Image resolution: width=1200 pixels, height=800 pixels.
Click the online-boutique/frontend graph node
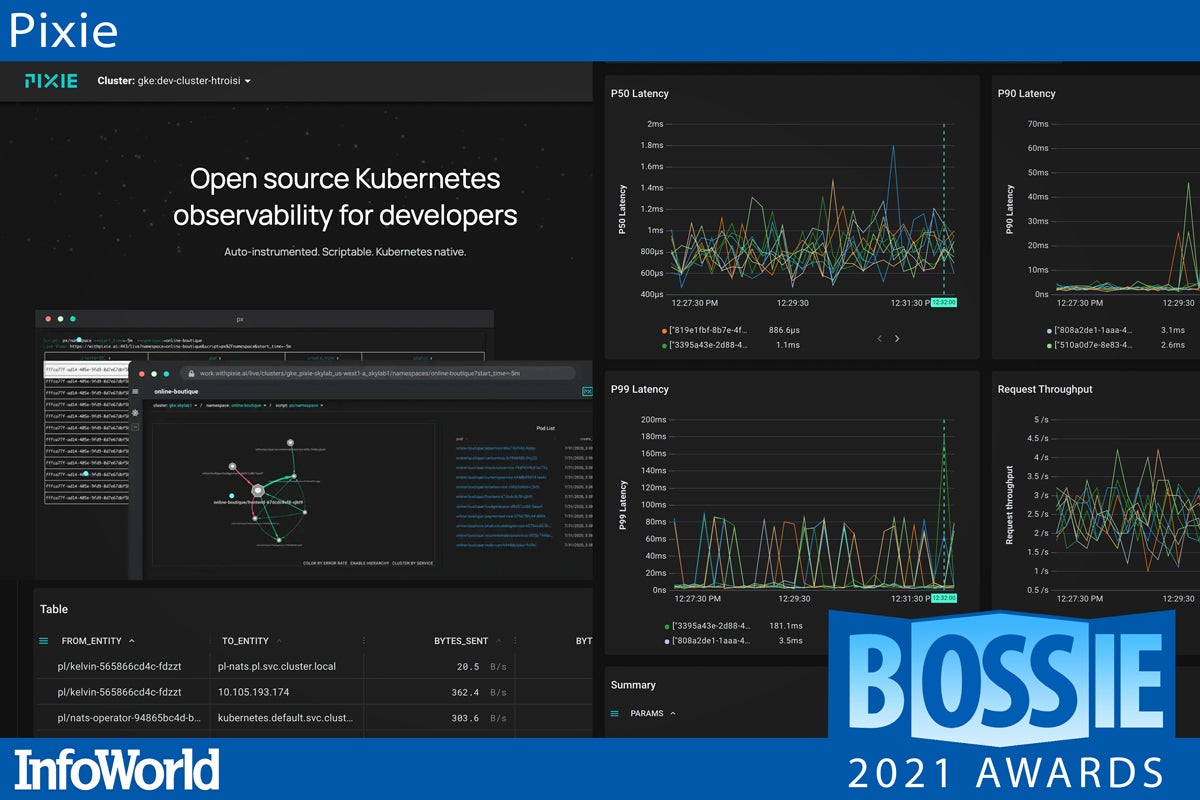pos(257,490)
